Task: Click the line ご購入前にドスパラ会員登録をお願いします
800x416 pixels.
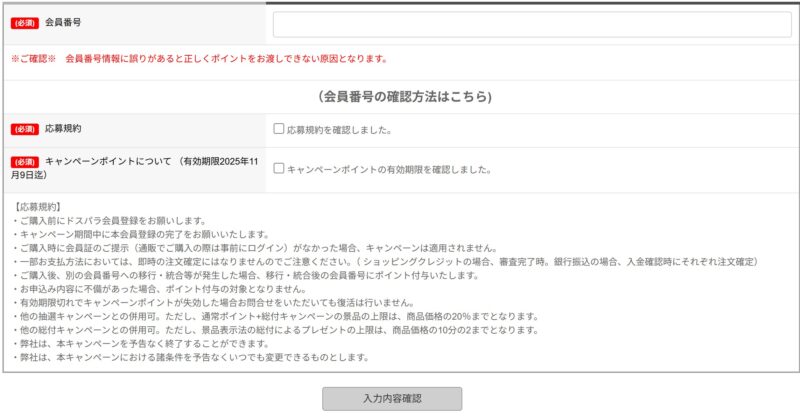Action: pyautogui.click(x=109, y=221)
